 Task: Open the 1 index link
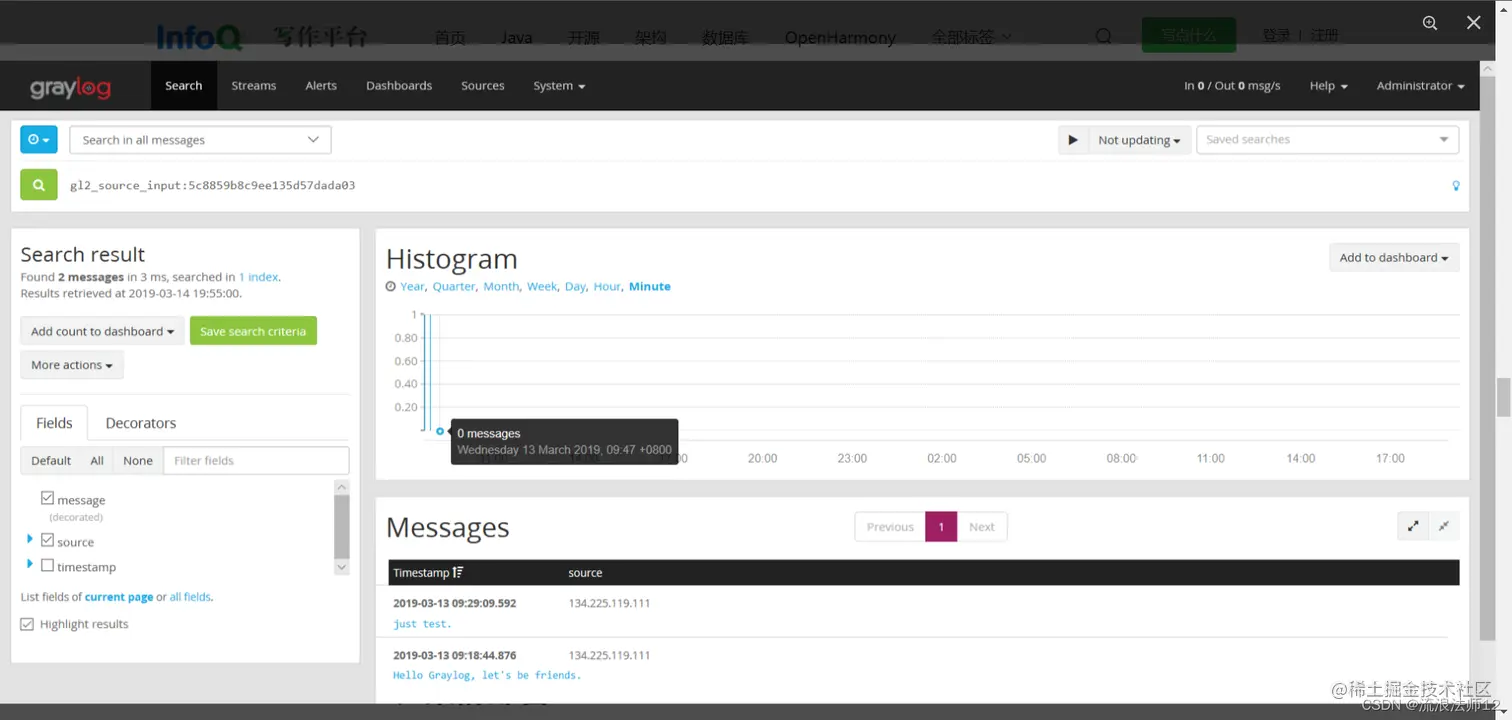click(x=259, y=277)
